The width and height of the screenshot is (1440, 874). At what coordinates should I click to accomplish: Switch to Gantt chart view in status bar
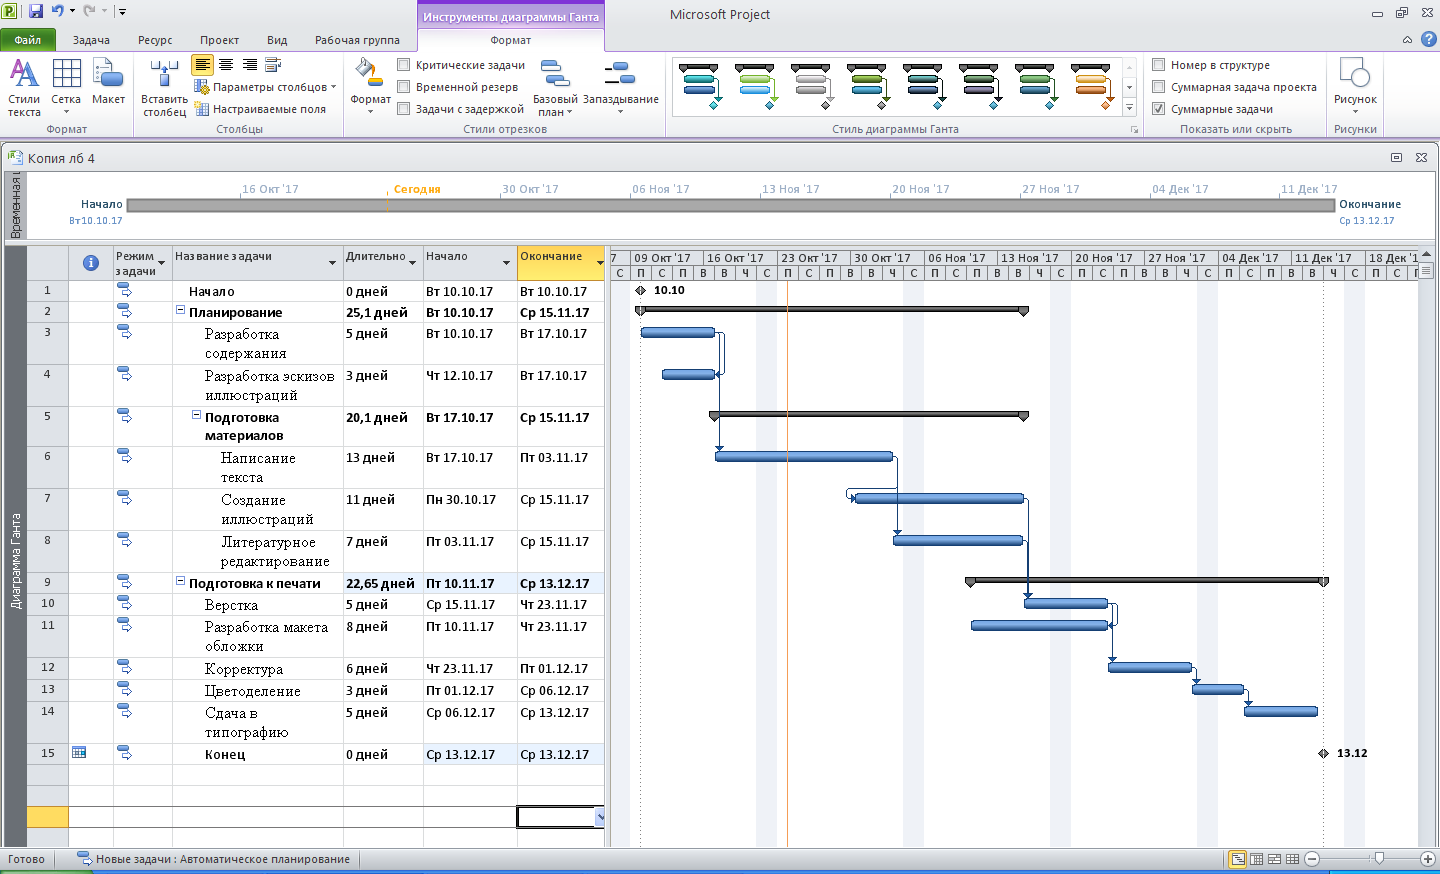point(1238,859)
